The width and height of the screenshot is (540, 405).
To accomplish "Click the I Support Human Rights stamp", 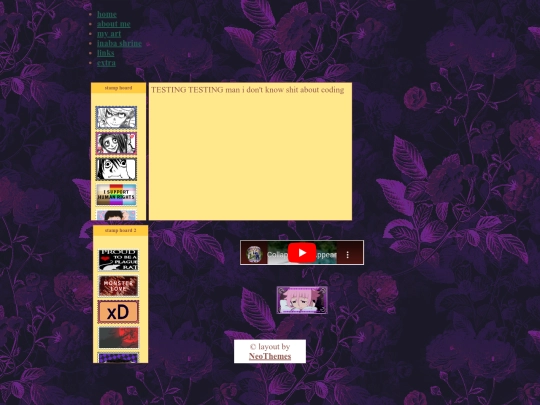I will (x=116, y=195).
